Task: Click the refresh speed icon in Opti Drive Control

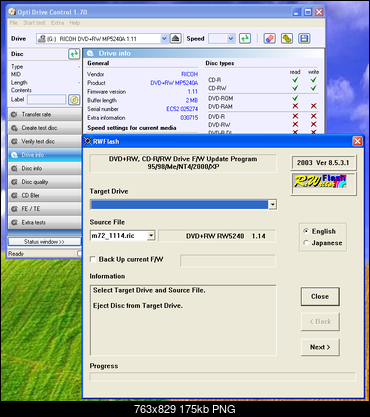Action: [245, 38]
